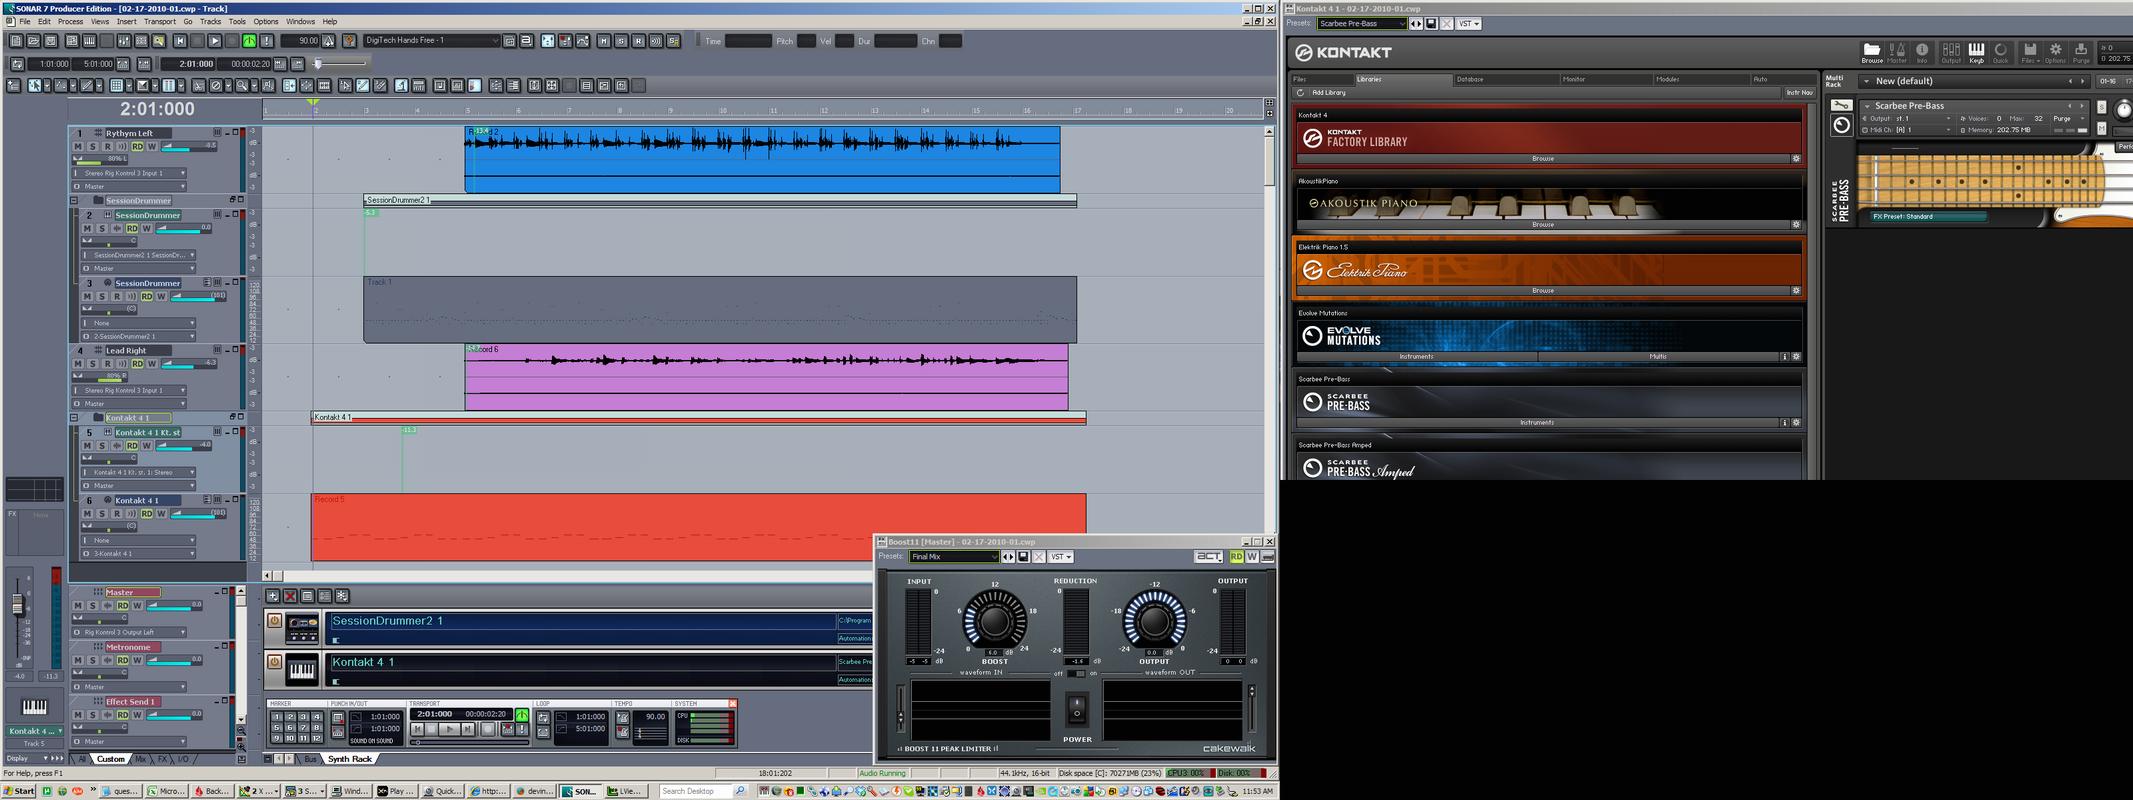Click Insert Synth icon in Synth Rack

[x=272, y=596]
